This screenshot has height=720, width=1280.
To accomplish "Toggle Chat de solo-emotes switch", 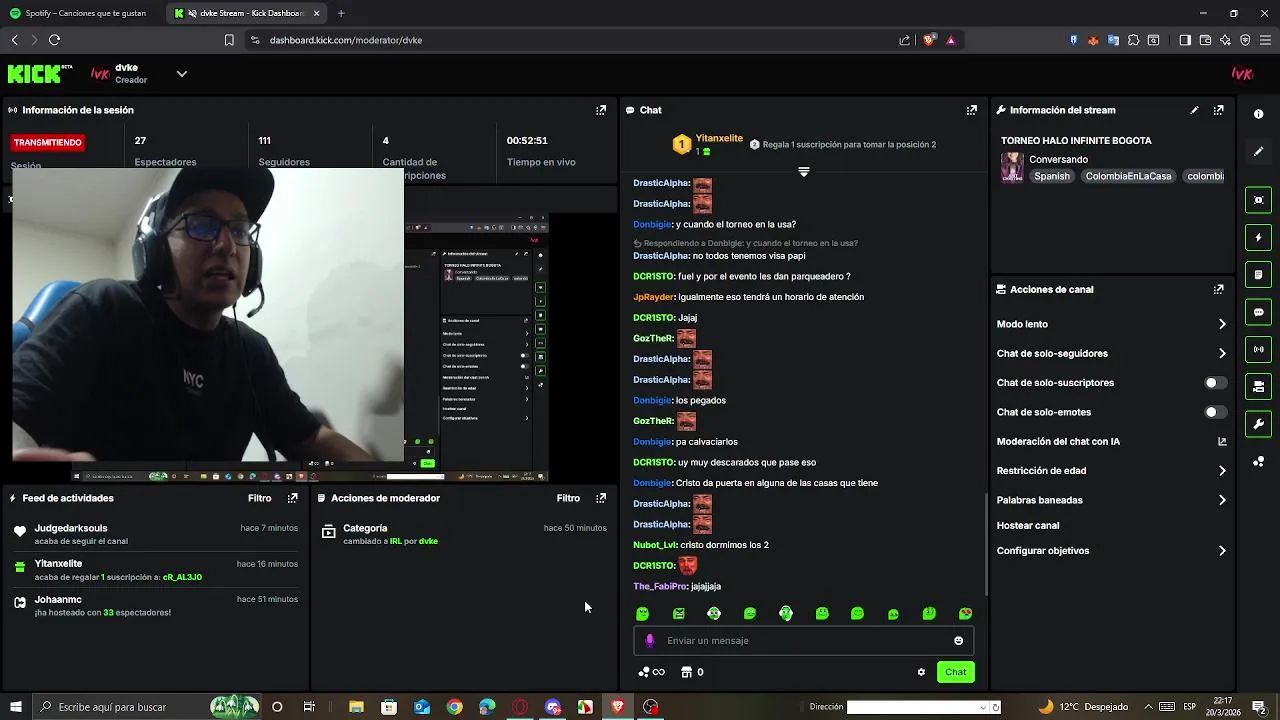I will [x=1215, y=412].
